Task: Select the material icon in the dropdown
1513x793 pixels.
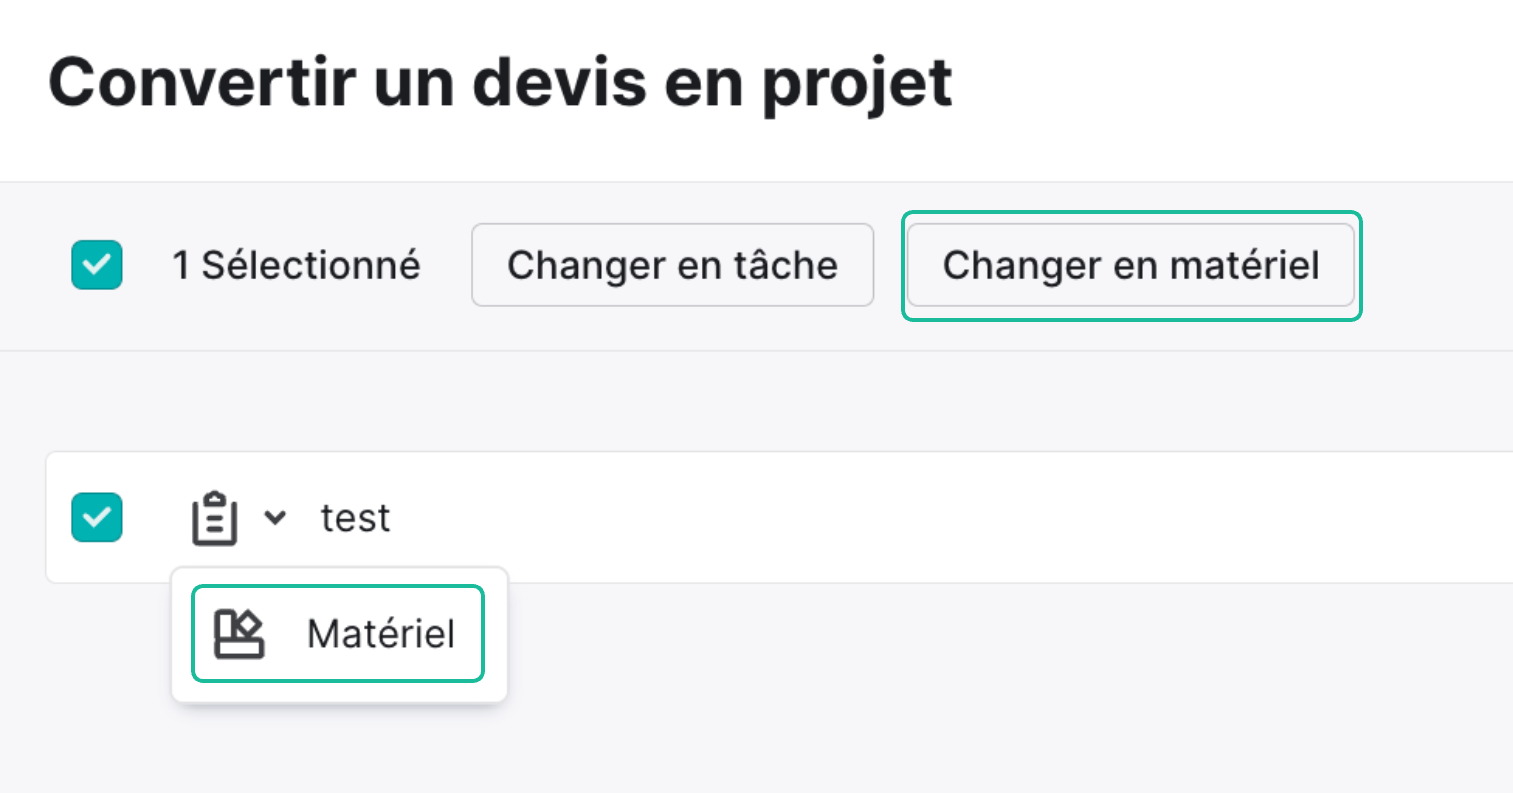Action: (x=240, y=634)
